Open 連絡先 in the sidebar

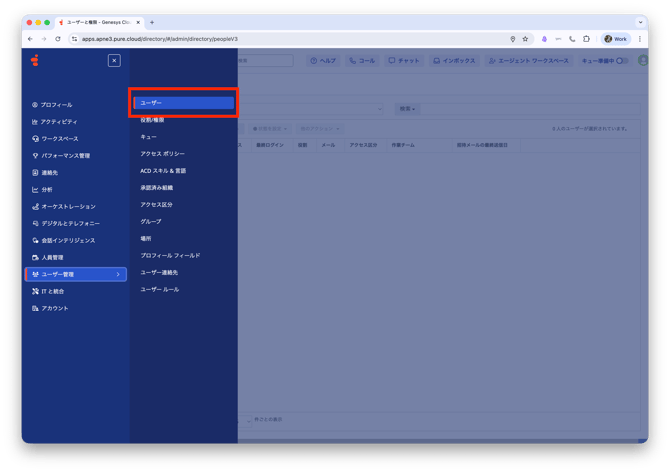coord(45,173)
